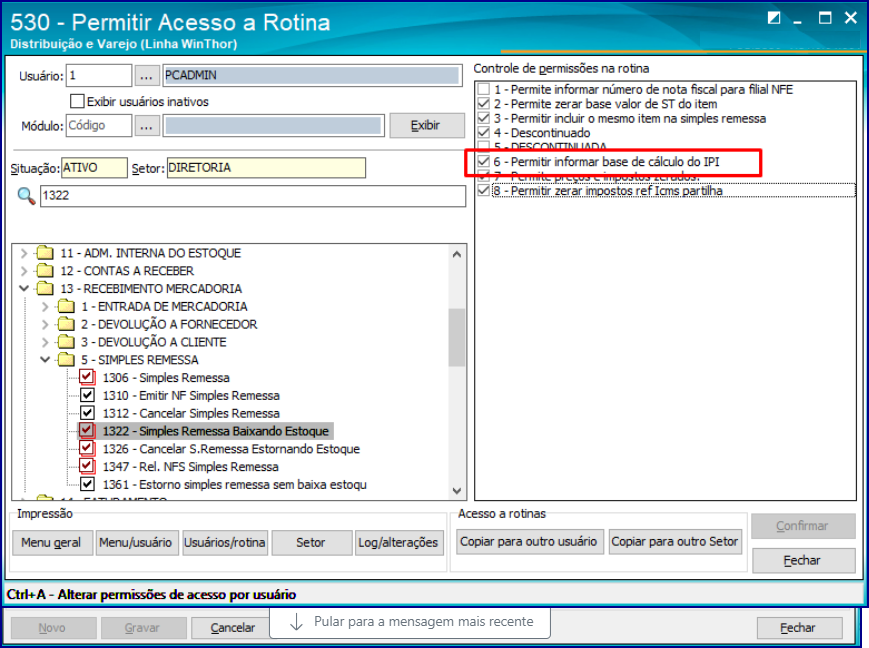The height and width of the screenshot is (648, 869).
Task: Expand 2 - DEVOLUÇÃO A FORNECEDOR node
Action: [45, 324]
